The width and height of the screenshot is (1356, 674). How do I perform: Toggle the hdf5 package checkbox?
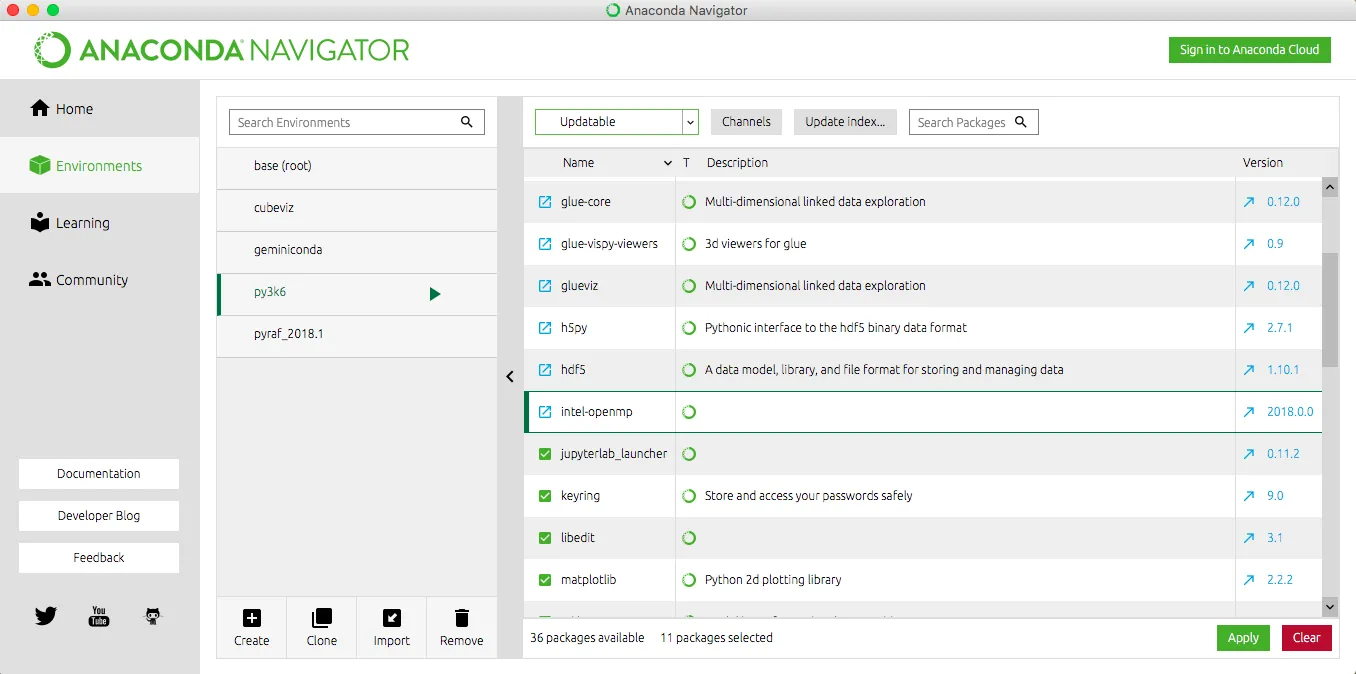pyautogui.click(x=545, y=370)
